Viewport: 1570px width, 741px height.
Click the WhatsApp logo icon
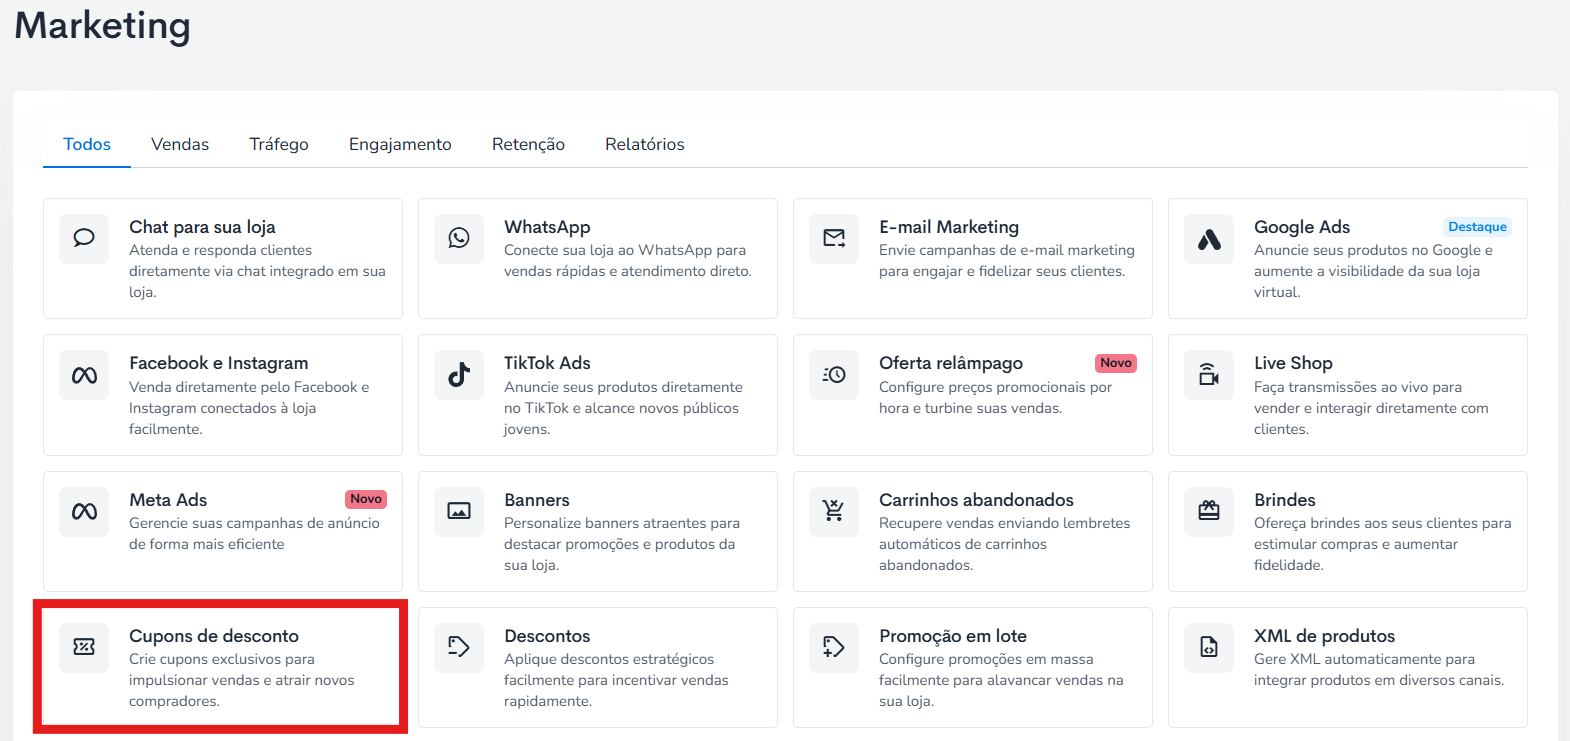pos(459,238)
